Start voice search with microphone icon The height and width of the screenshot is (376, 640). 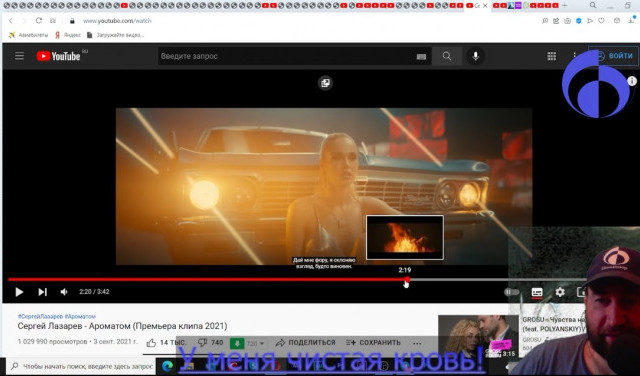click(475, 56)
